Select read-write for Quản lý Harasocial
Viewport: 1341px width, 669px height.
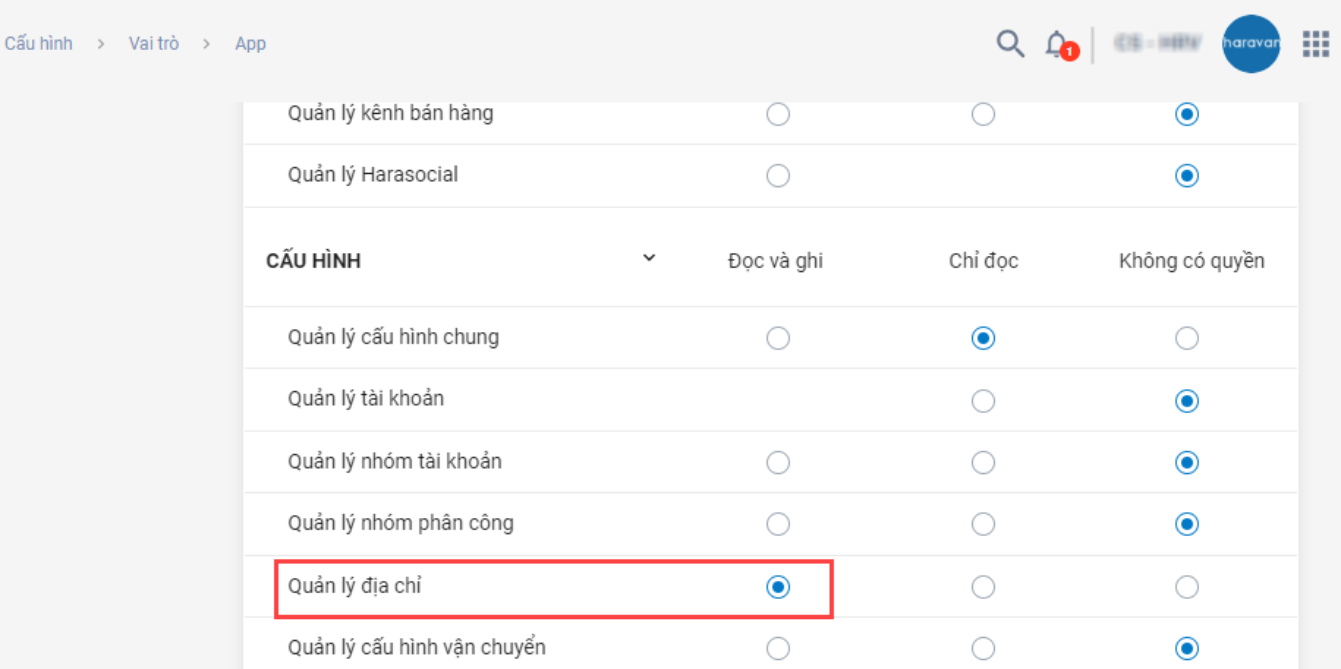pyautogui.click(x=778, y=176)
